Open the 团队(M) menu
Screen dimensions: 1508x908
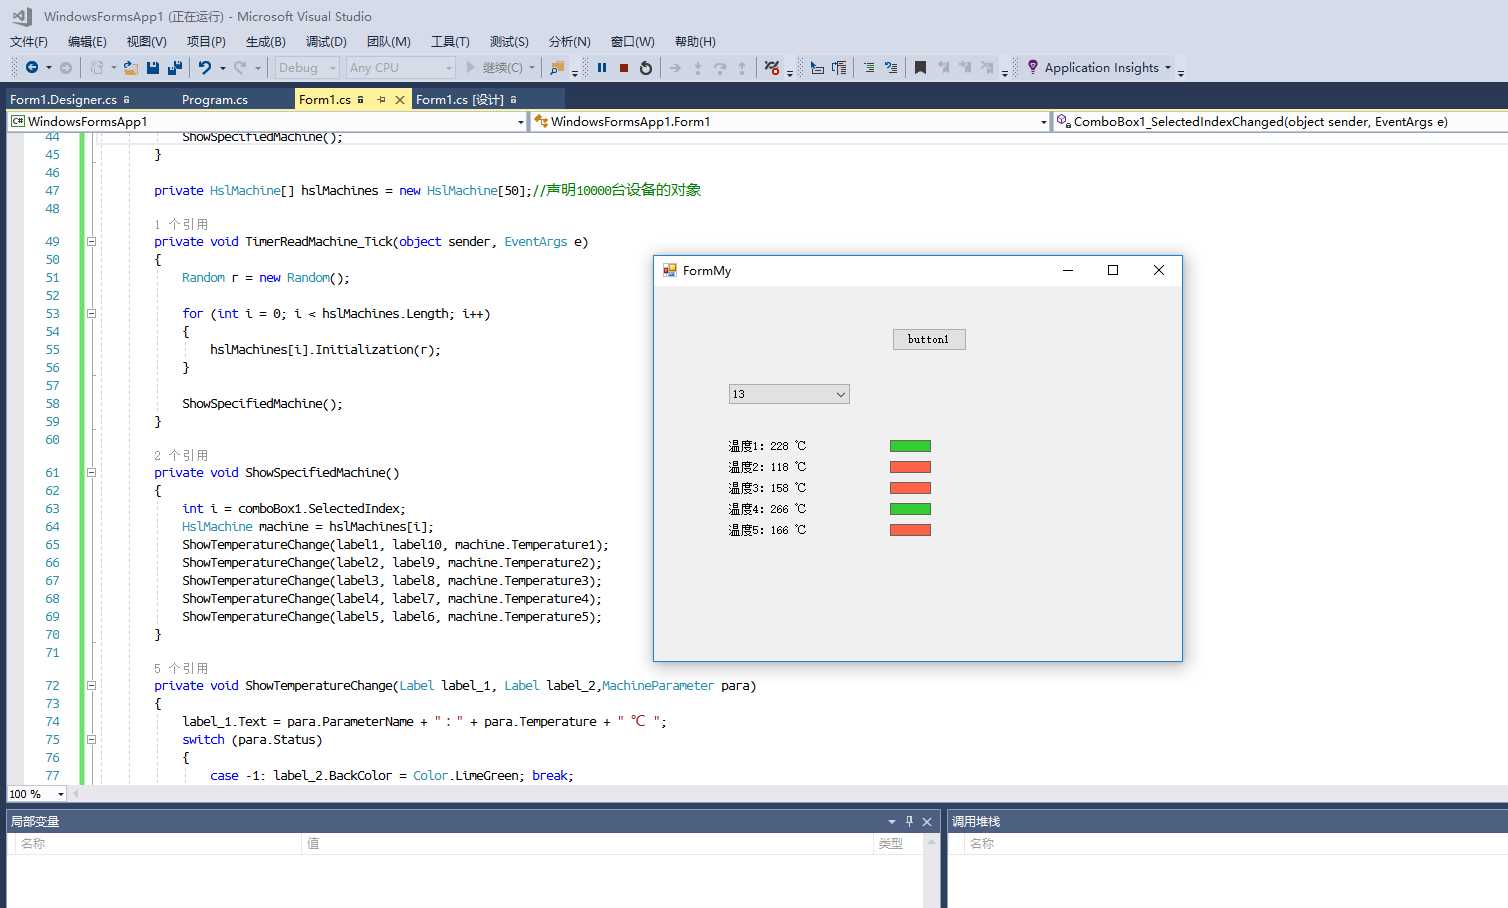[389, 42]
